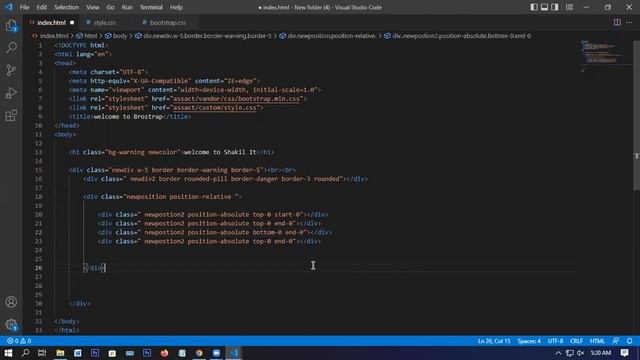Open the Windows Start menu
This screenshot has height=360, width=640.
tap(8, 353)
